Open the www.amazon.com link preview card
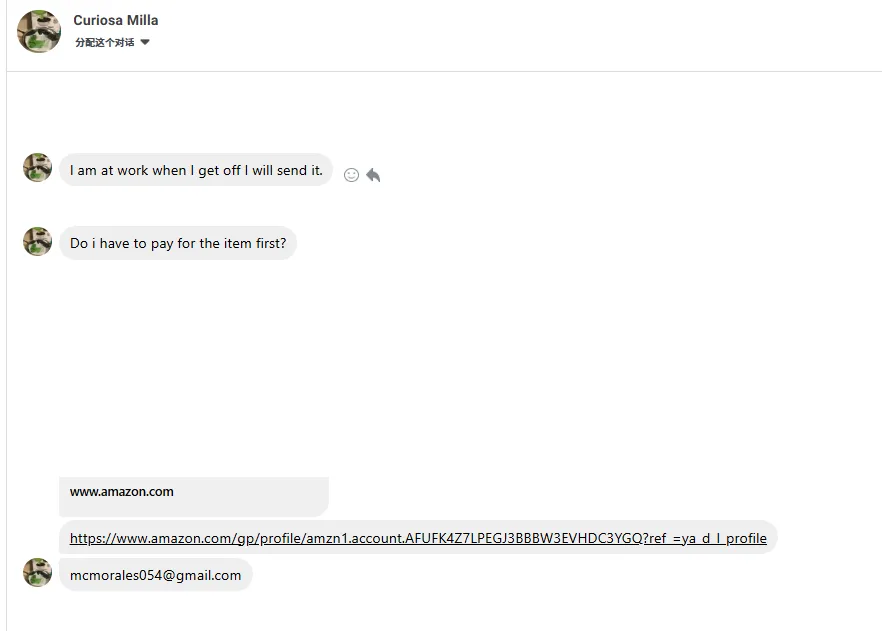Viewport: 882px width, 631px height. [194, 494]
